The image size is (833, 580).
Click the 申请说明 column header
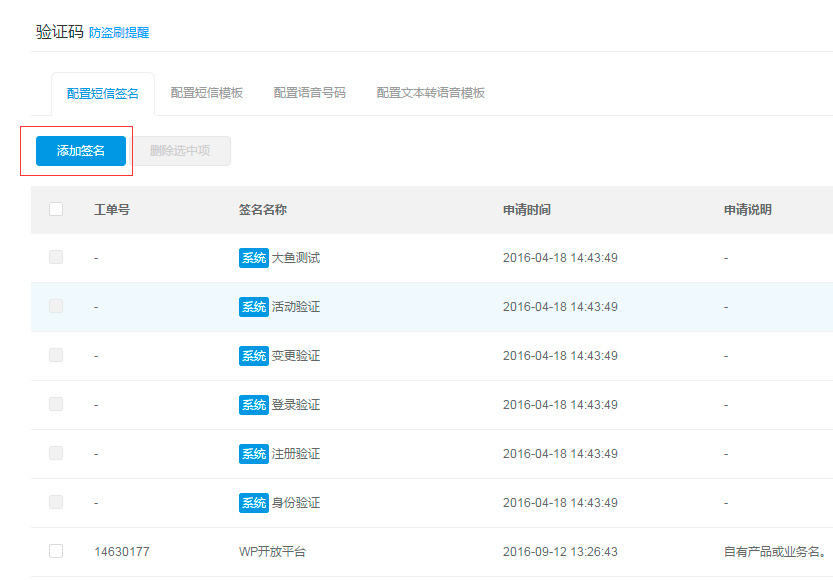pyautogui.click(x=748, y=210)
